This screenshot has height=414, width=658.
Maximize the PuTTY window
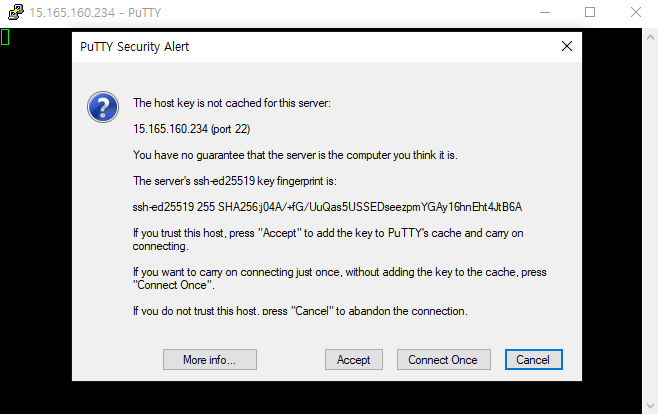[x=590, y=12]
